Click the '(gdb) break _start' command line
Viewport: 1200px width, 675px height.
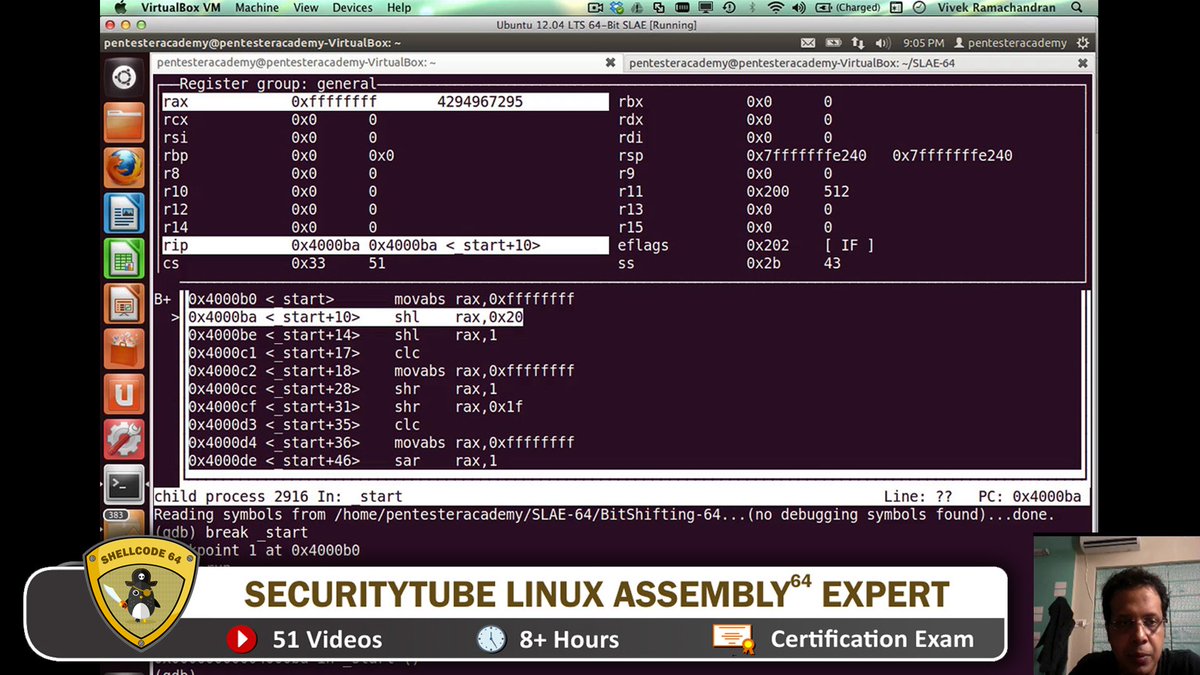[x=231, y=533]
